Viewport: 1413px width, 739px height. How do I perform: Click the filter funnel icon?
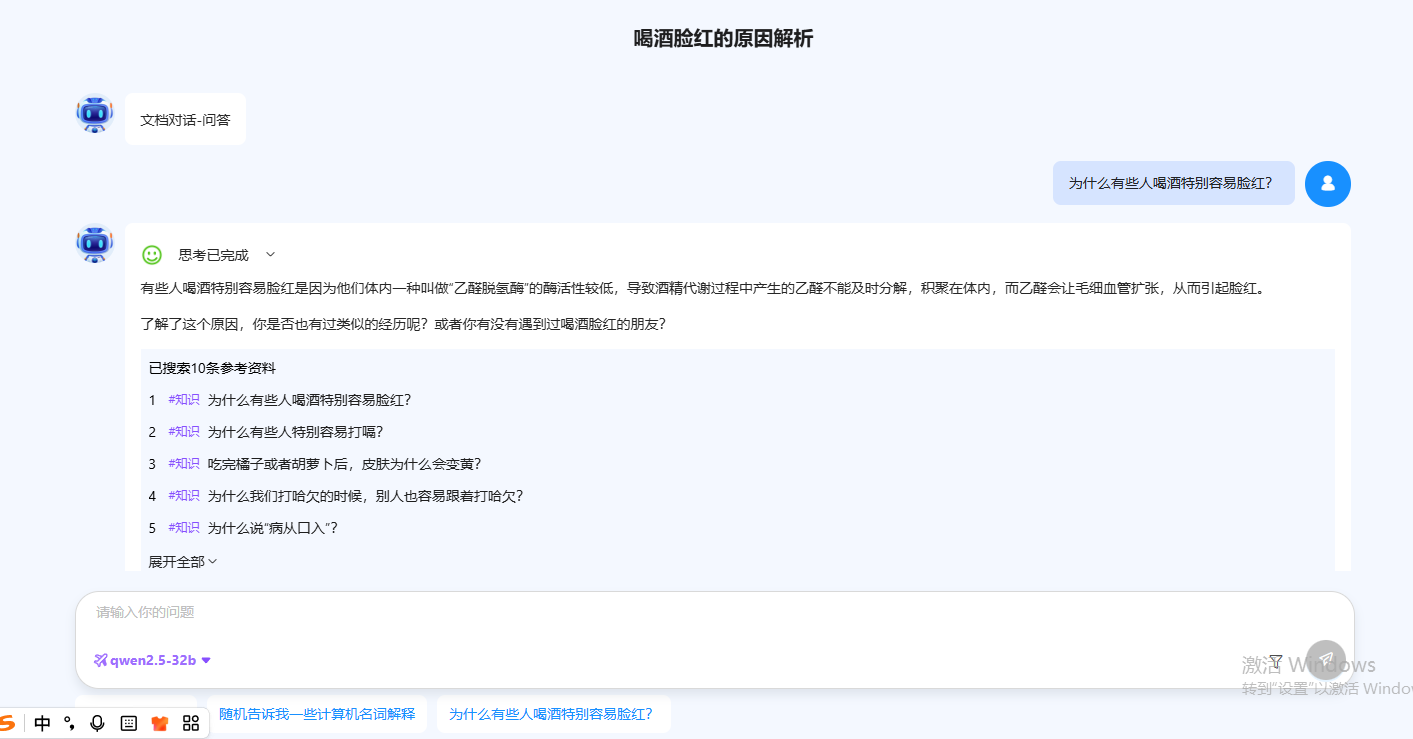[1276, 660]
